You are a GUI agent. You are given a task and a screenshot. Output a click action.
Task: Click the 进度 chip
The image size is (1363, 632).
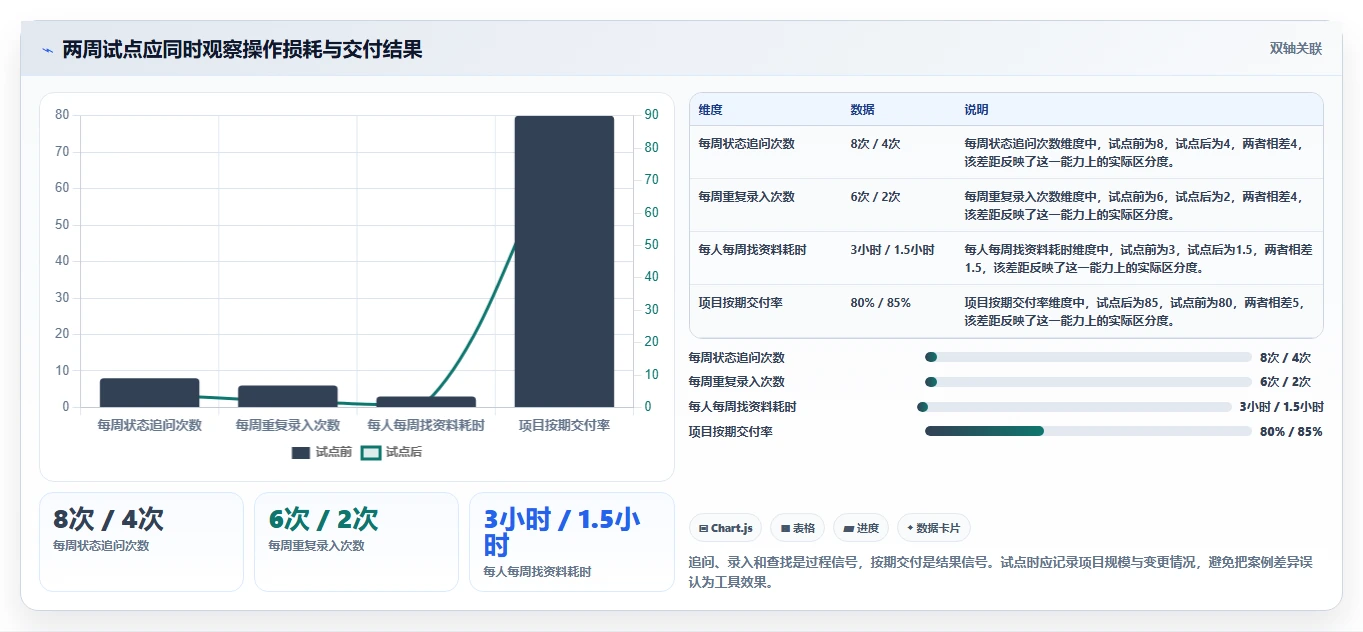tap(861, 528)
